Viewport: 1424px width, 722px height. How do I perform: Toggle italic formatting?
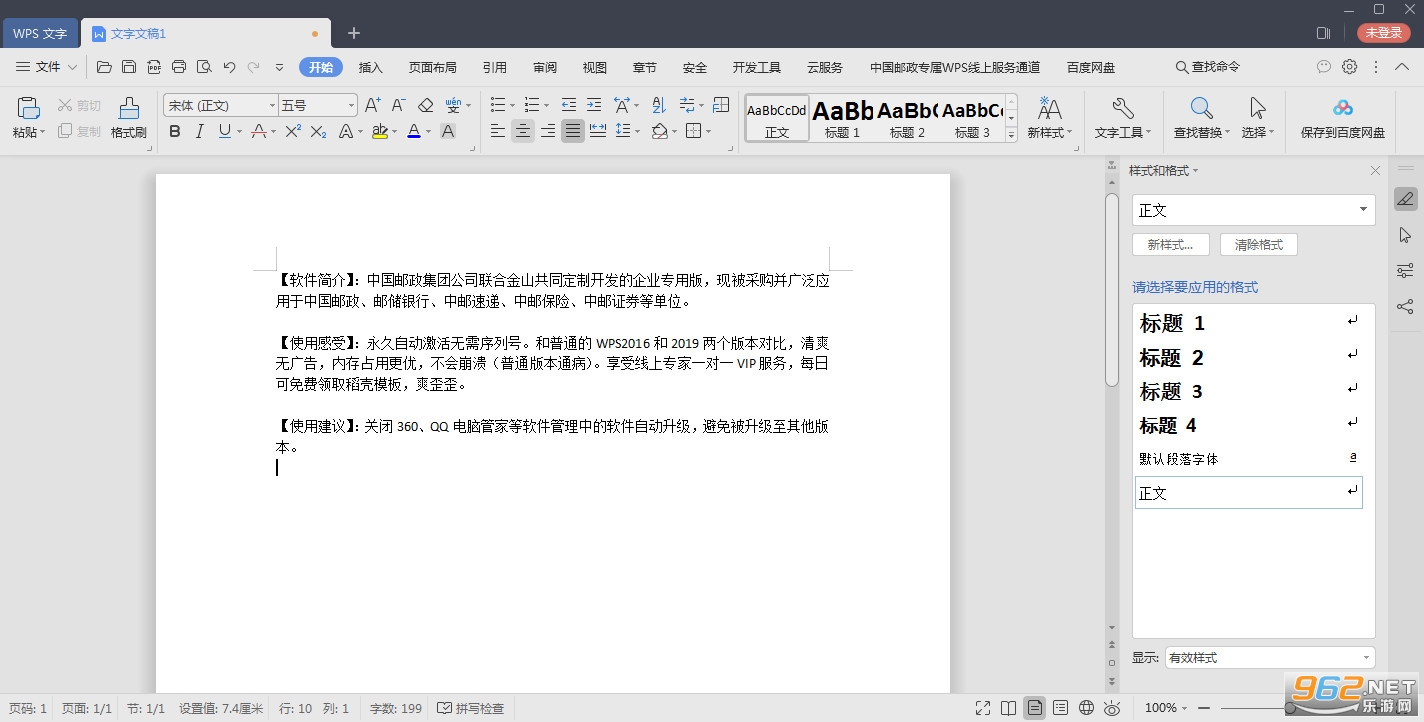(200, 131)
